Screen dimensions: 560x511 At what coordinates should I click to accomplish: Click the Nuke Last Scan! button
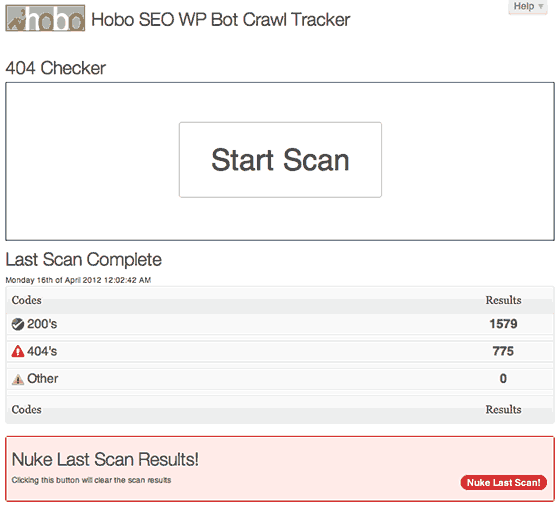[x=504, y=482]
